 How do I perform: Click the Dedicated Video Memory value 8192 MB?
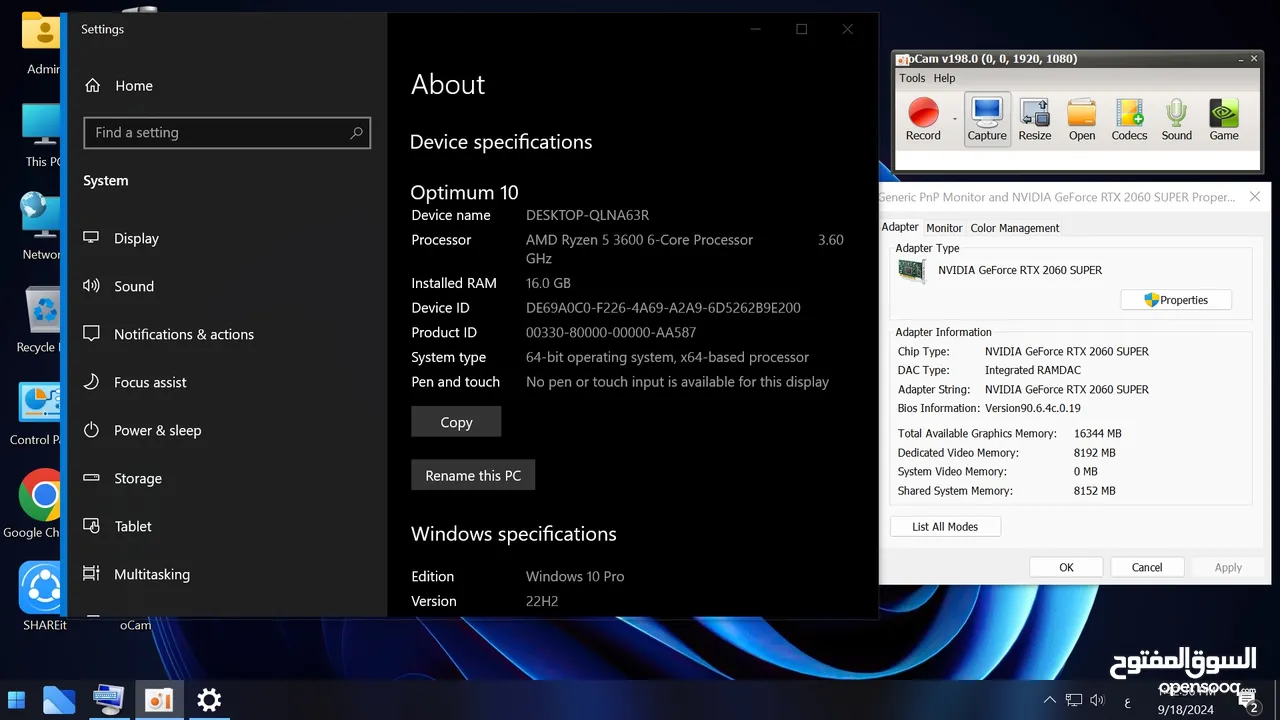(x=1094, y=453)
